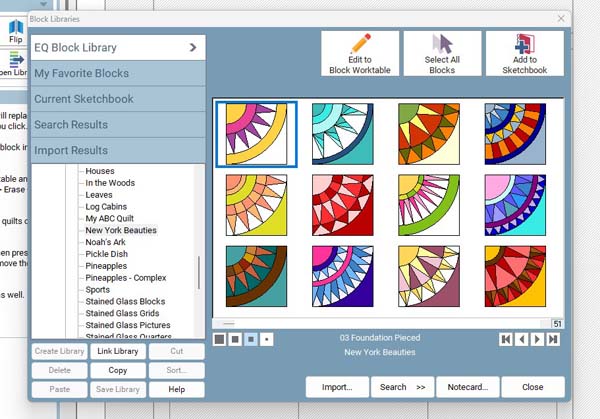This screenshot has width=600, height=419.
Task: Jump to last block in library
Action: pyautogui.click(x=553, y=339)
